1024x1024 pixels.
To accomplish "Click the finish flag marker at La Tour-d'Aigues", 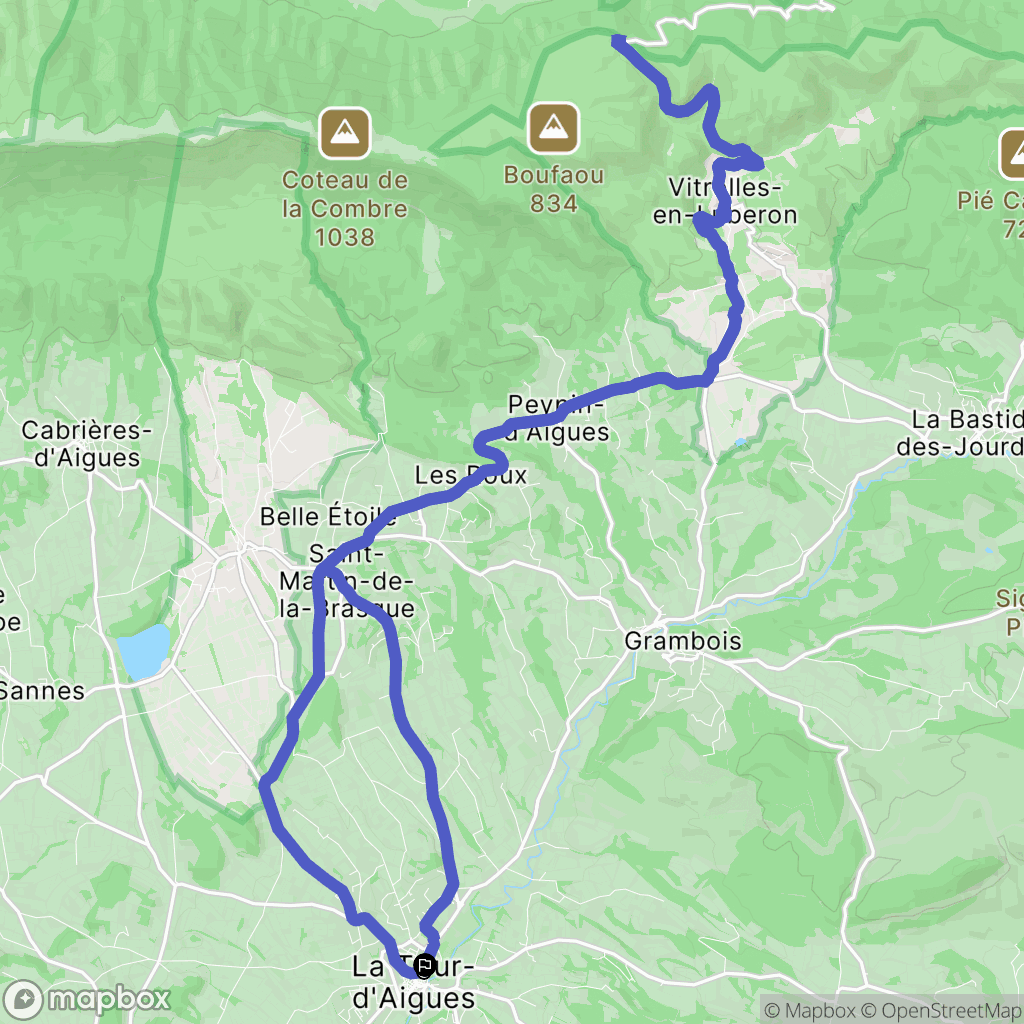I will point(424,966).
